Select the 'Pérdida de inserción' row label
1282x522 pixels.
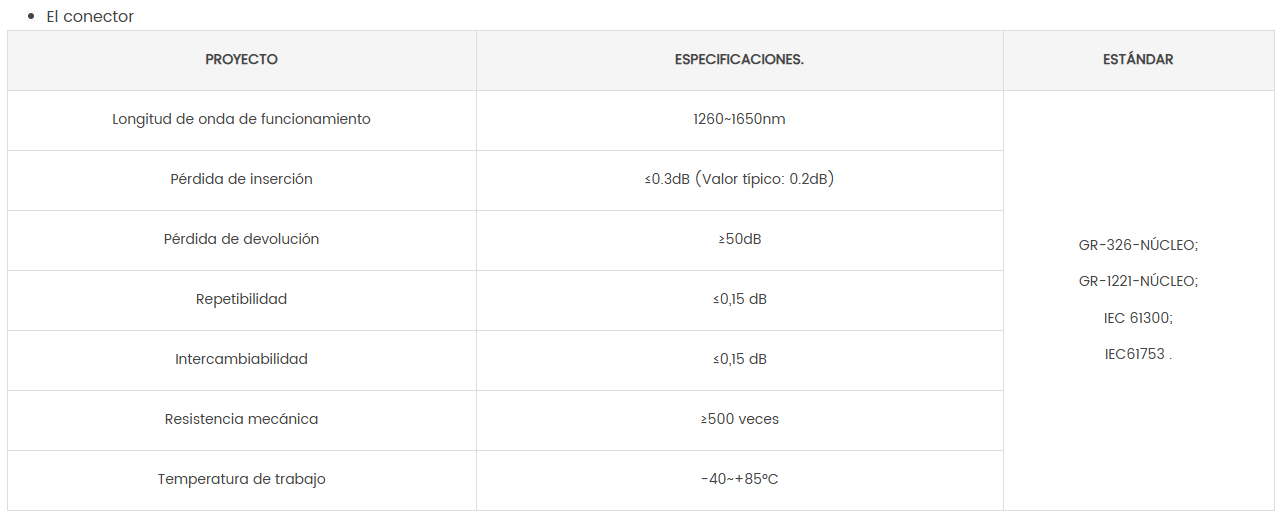click(x=242, y=180)
